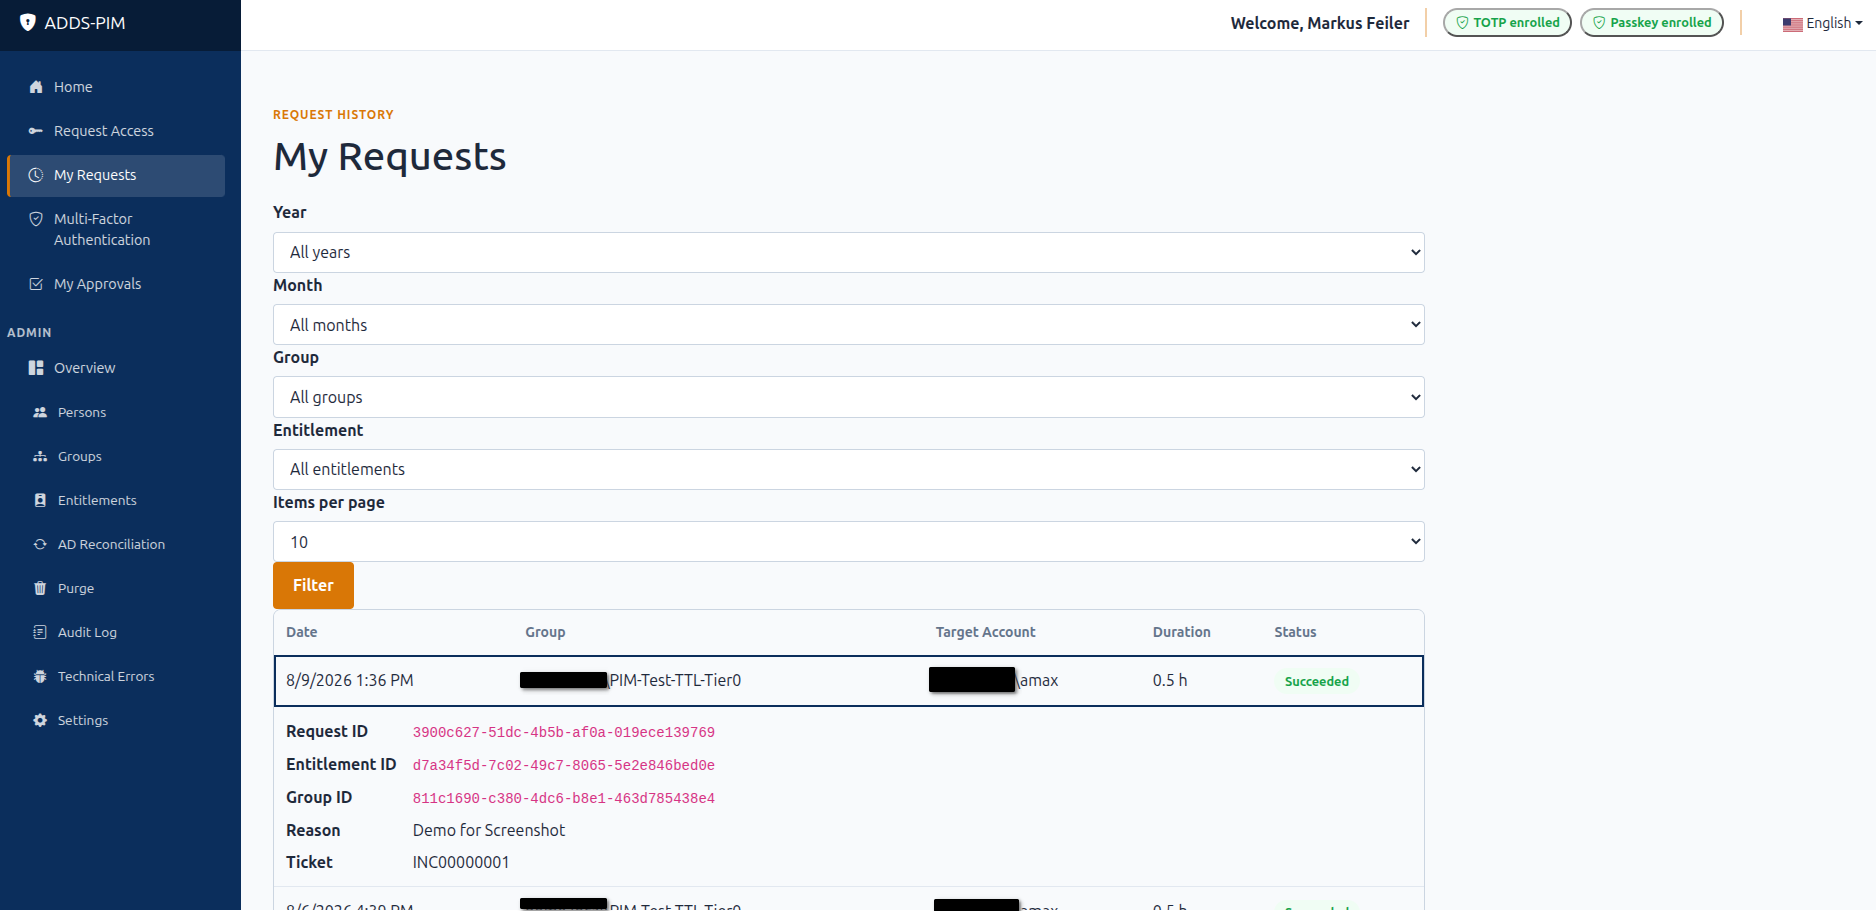Click the AD Reconciliation sync icon

(x=40, y=544)
